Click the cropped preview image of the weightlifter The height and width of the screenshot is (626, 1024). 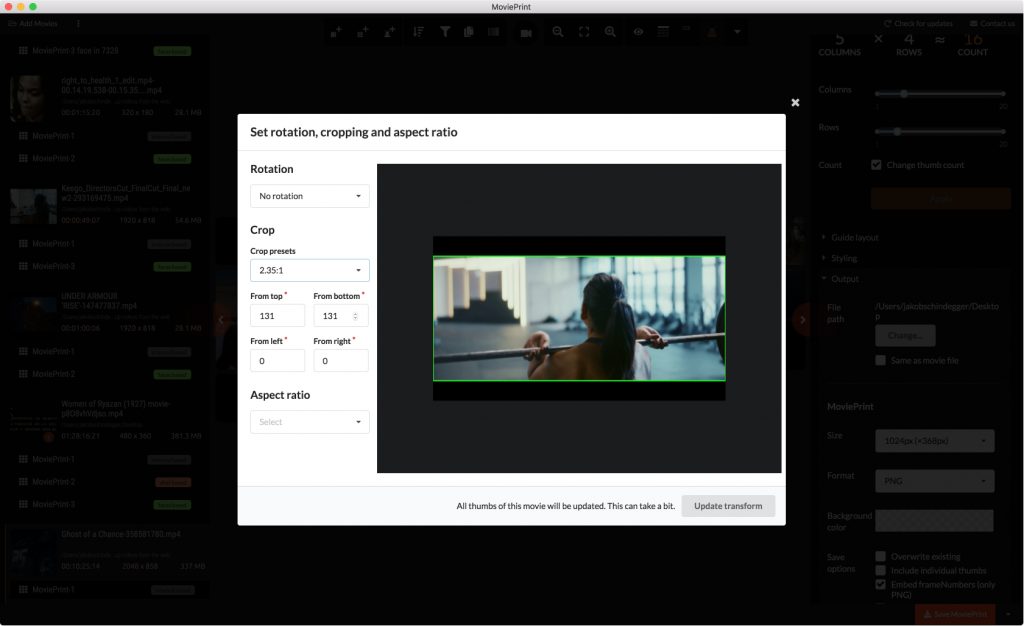(579, 318)
